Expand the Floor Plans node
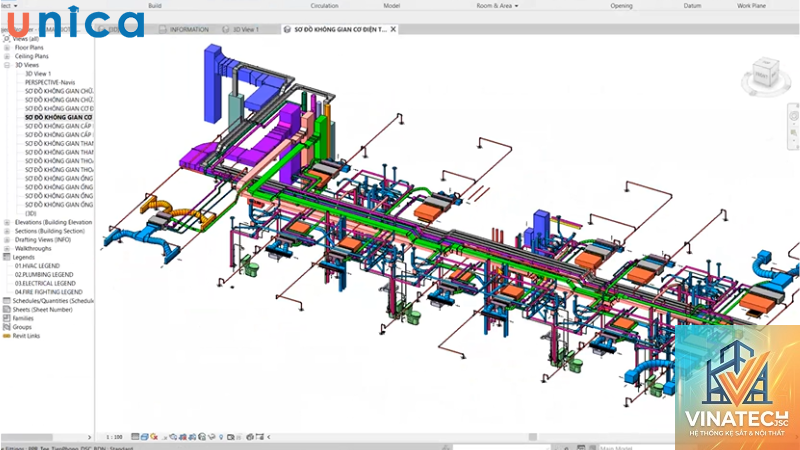Screen dimensions: 800x450 [x=7, y=47]
